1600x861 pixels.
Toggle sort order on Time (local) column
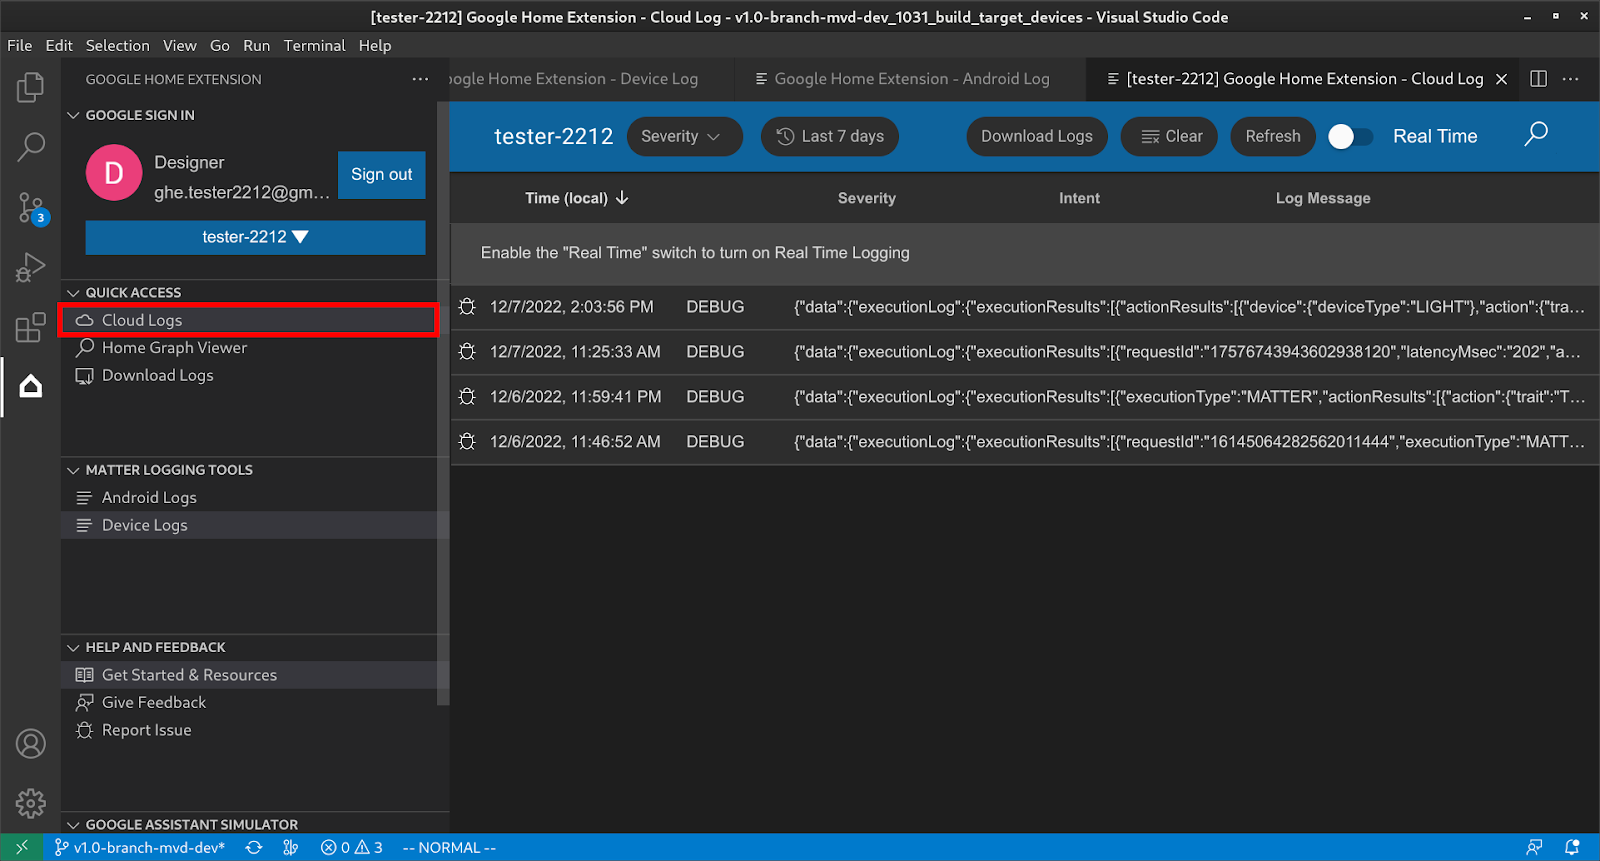click(576, 198)
